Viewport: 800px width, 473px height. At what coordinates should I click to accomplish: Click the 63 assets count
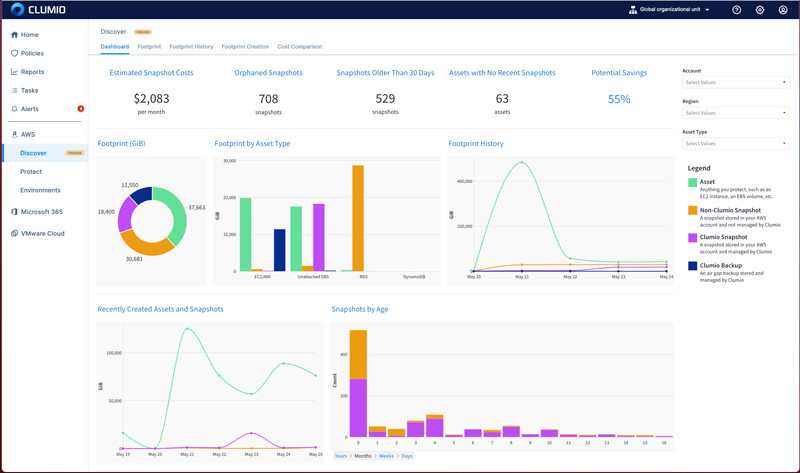coord(502,98)
